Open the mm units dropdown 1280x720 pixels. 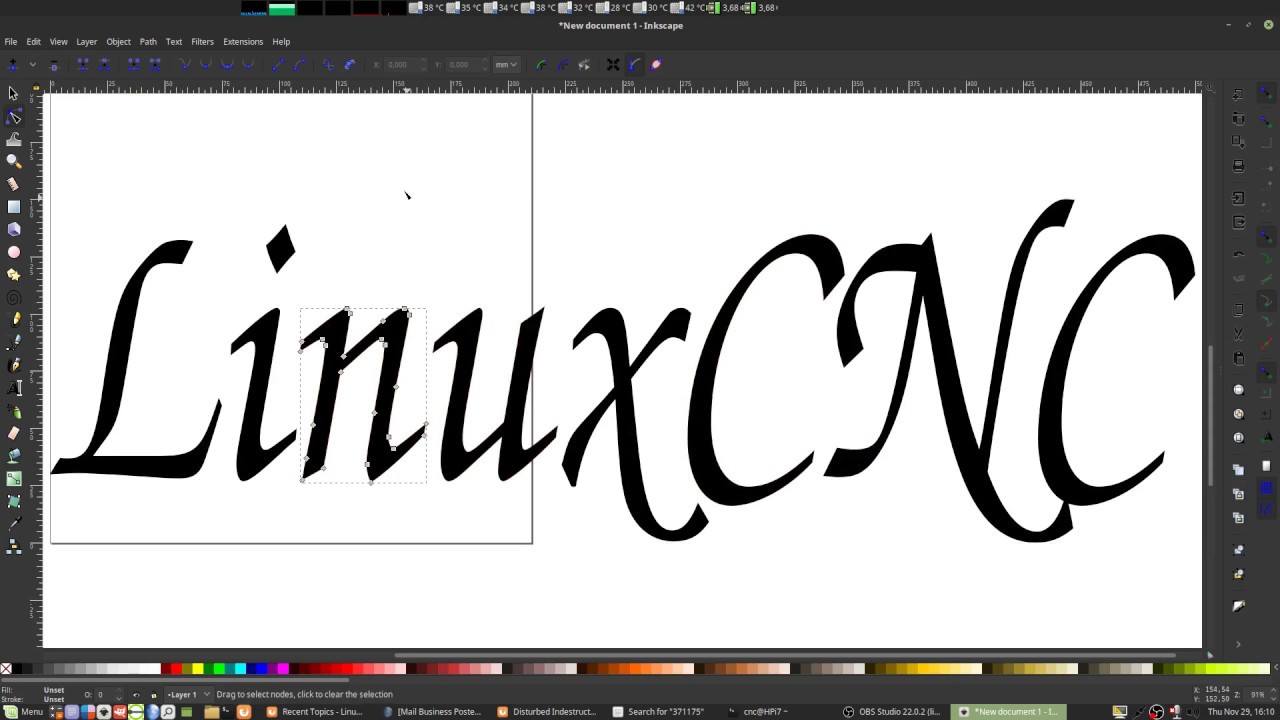(x=506, y=64)
